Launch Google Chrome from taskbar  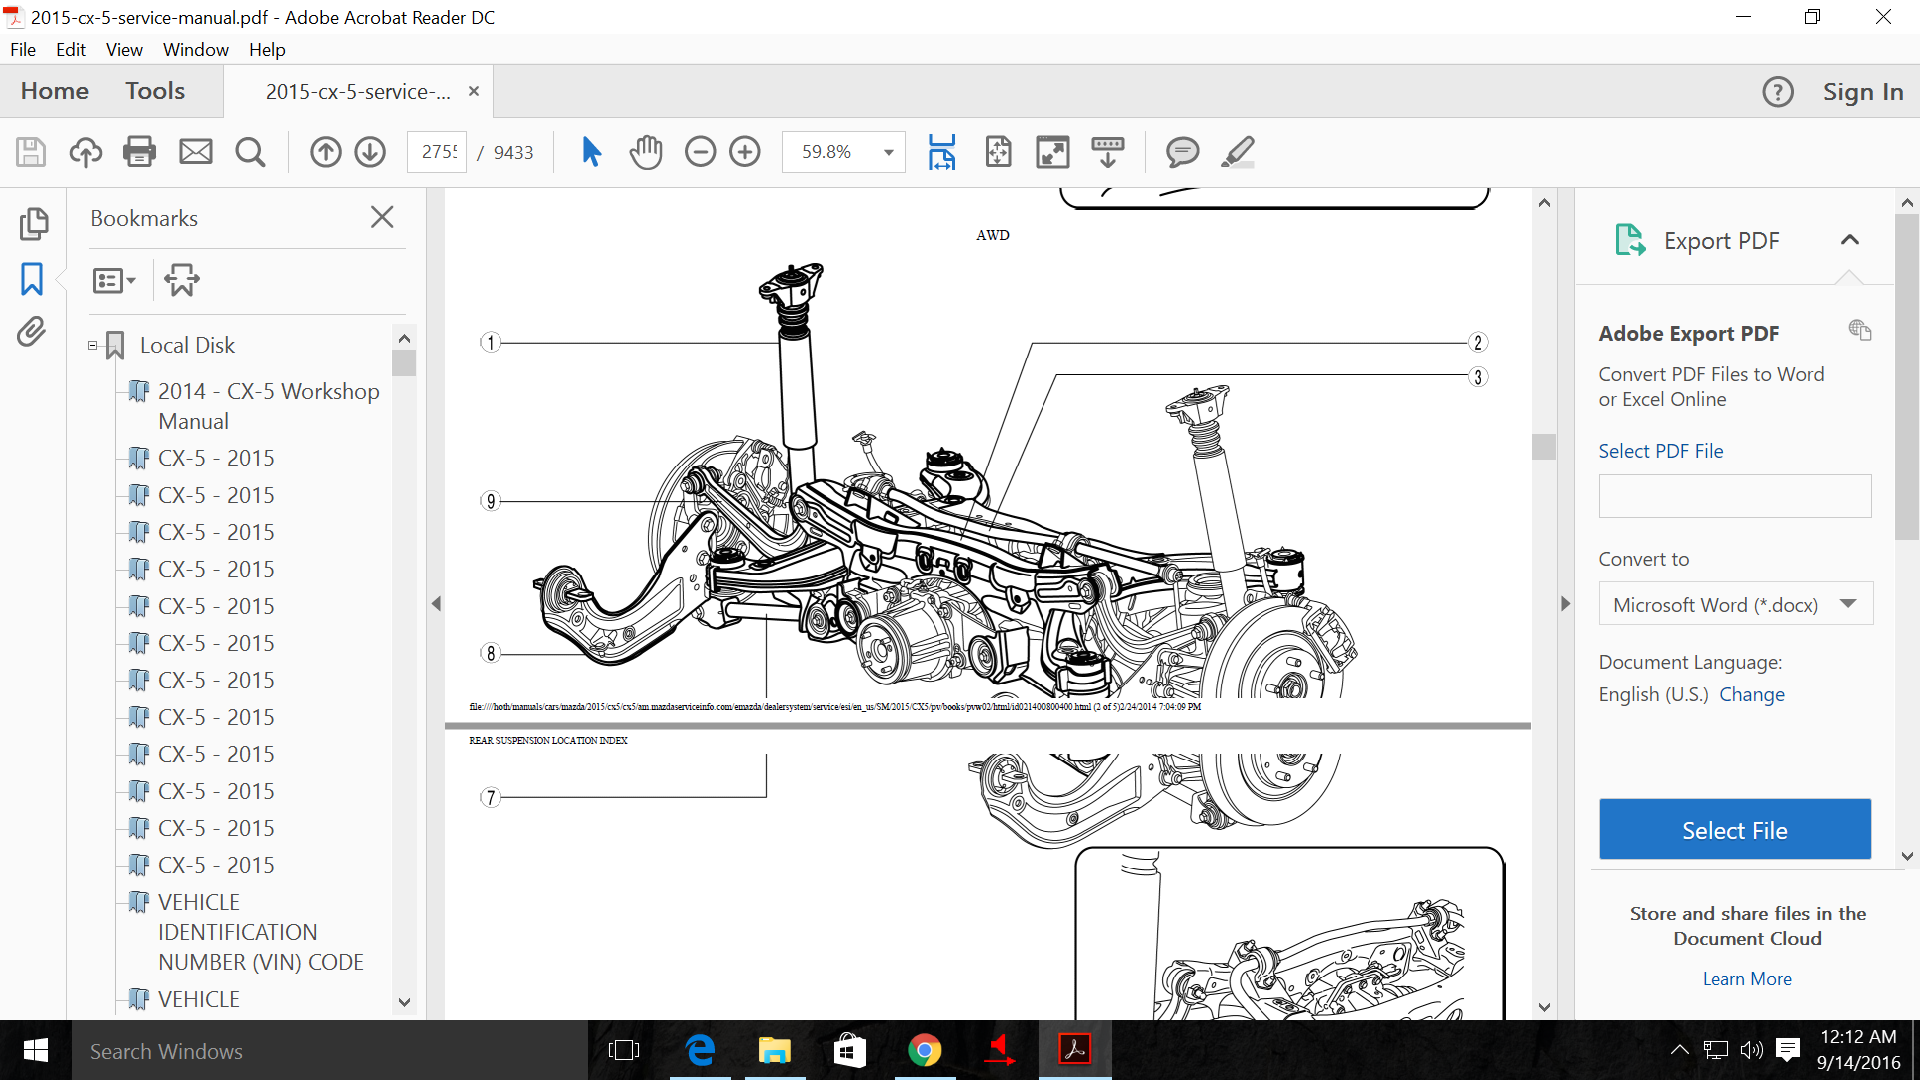point(925,1051)
